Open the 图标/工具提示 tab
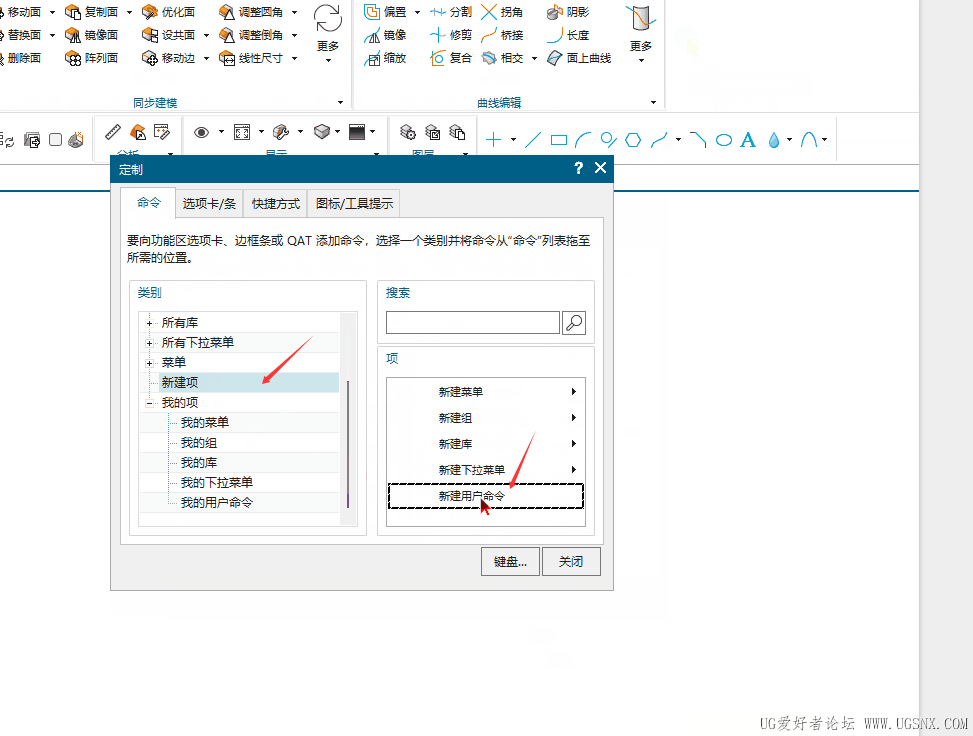 pyautogui.click(x=354, y=204)
